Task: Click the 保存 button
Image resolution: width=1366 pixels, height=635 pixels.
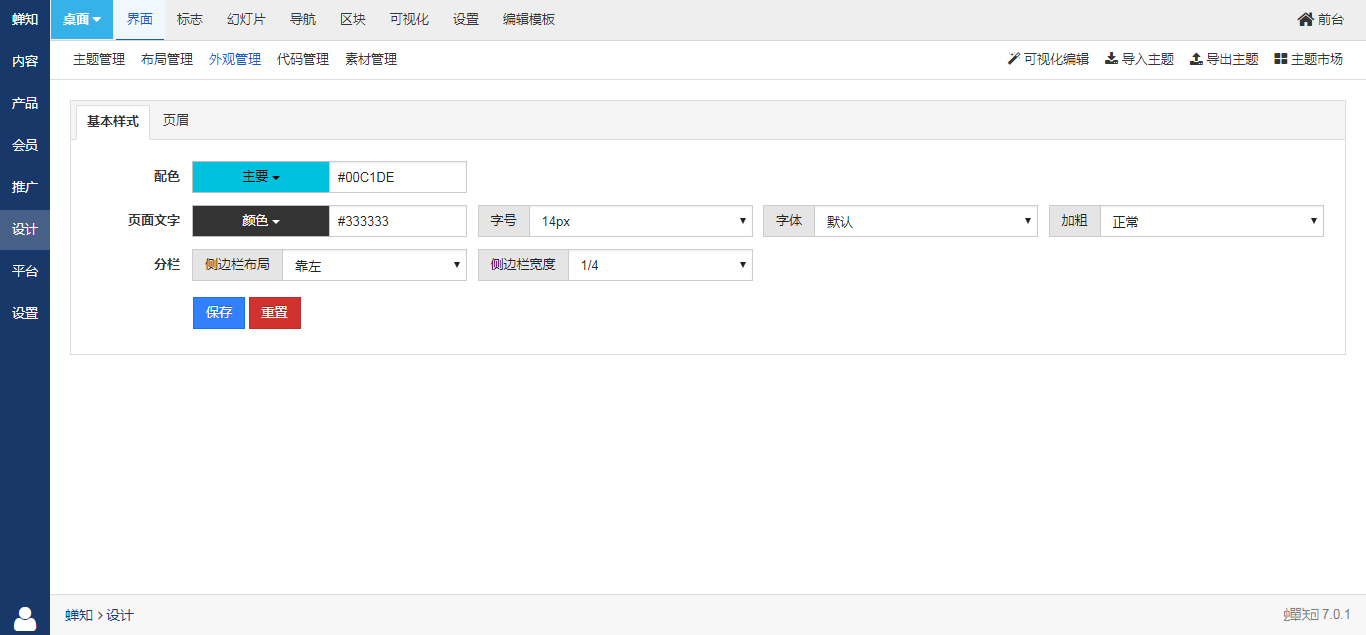Action: (x=219, y=313)
